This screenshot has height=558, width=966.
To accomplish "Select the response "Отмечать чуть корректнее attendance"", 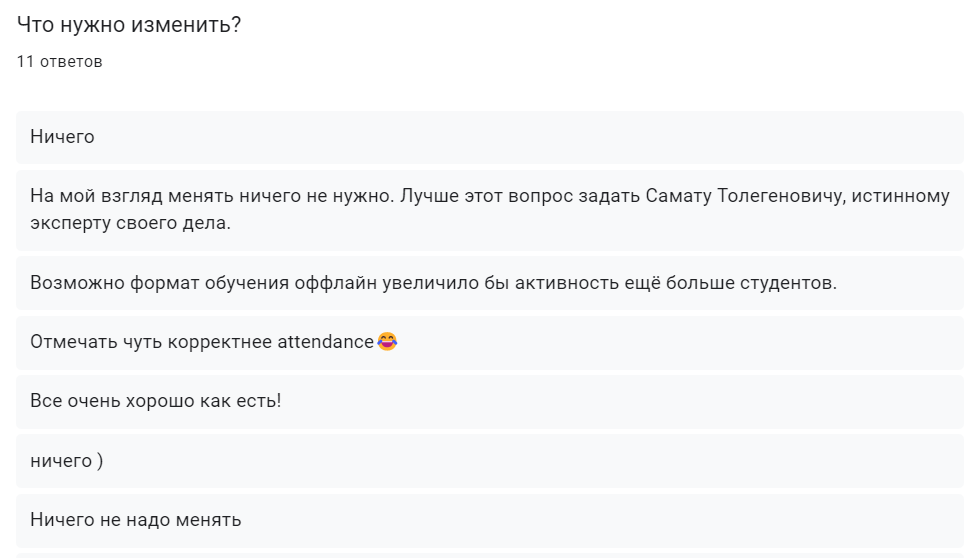I will click(489, 342).
